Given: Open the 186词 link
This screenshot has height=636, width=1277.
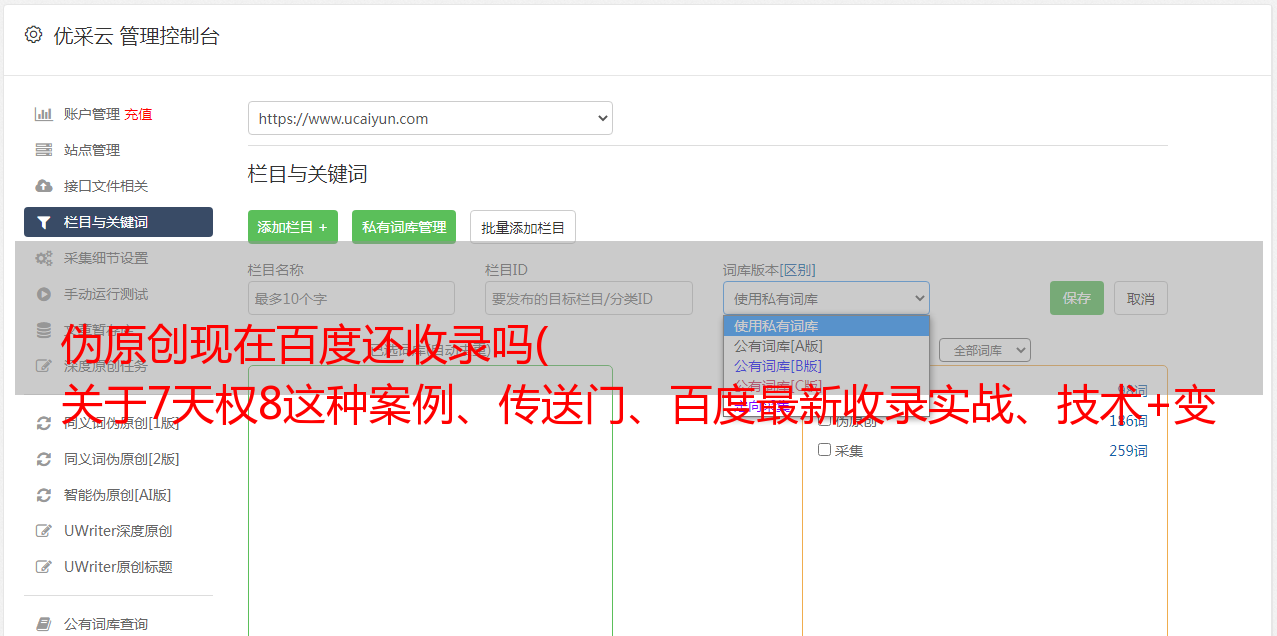Looking at the screenshot, I should point(1128,421).
